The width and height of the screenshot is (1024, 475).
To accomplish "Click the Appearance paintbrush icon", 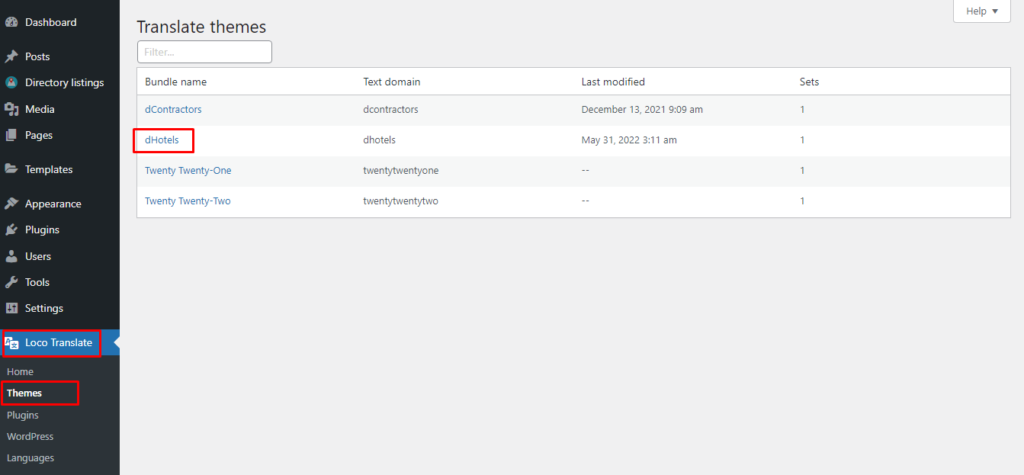I will click(11, 204).
